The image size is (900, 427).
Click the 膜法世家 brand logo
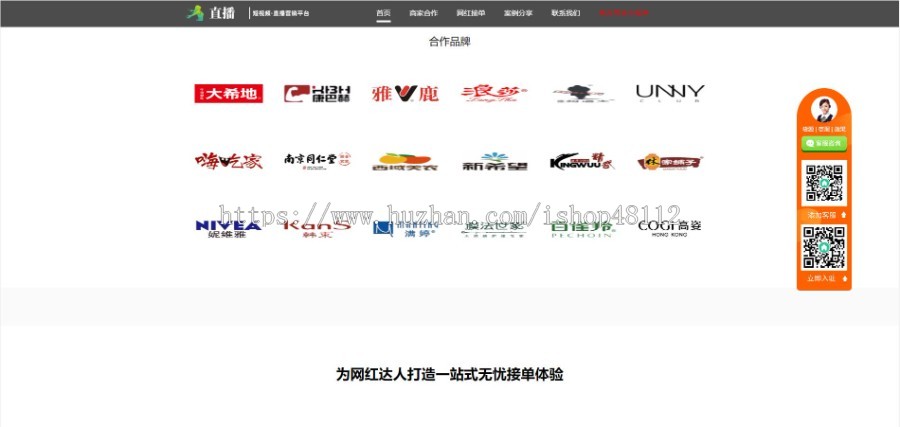[494, 228]
